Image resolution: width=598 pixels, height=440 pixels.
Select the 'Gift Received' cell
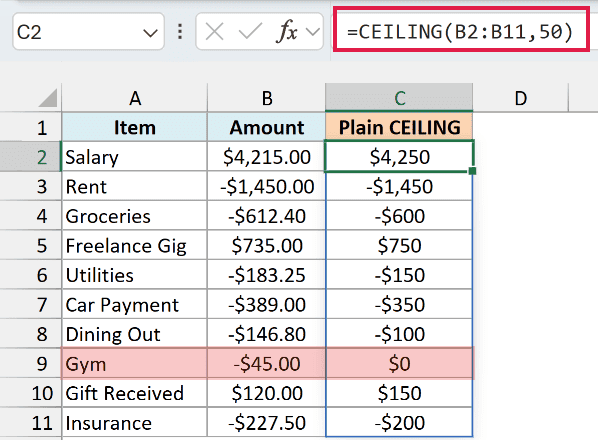point(135,393)
